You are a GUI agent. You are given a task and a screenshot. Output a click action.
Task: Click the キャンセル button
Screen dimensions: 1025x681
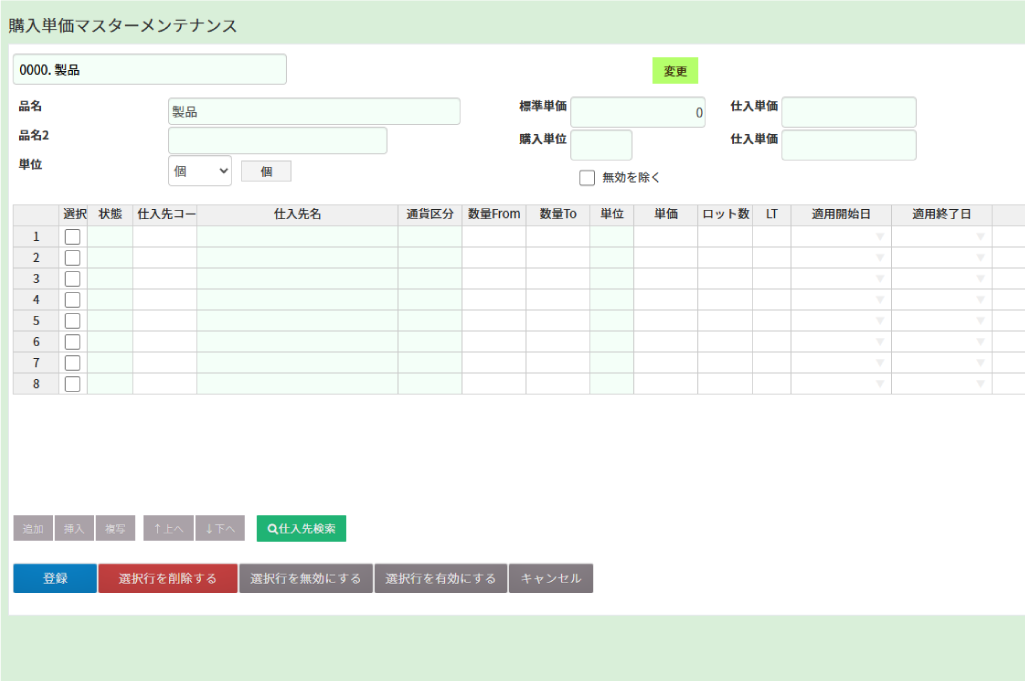point(551,578)
